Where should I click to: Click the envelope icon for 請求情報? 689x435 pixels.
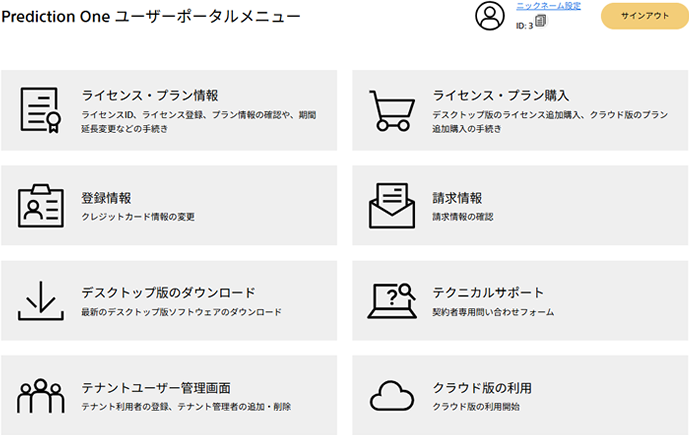tap(392, 206)
